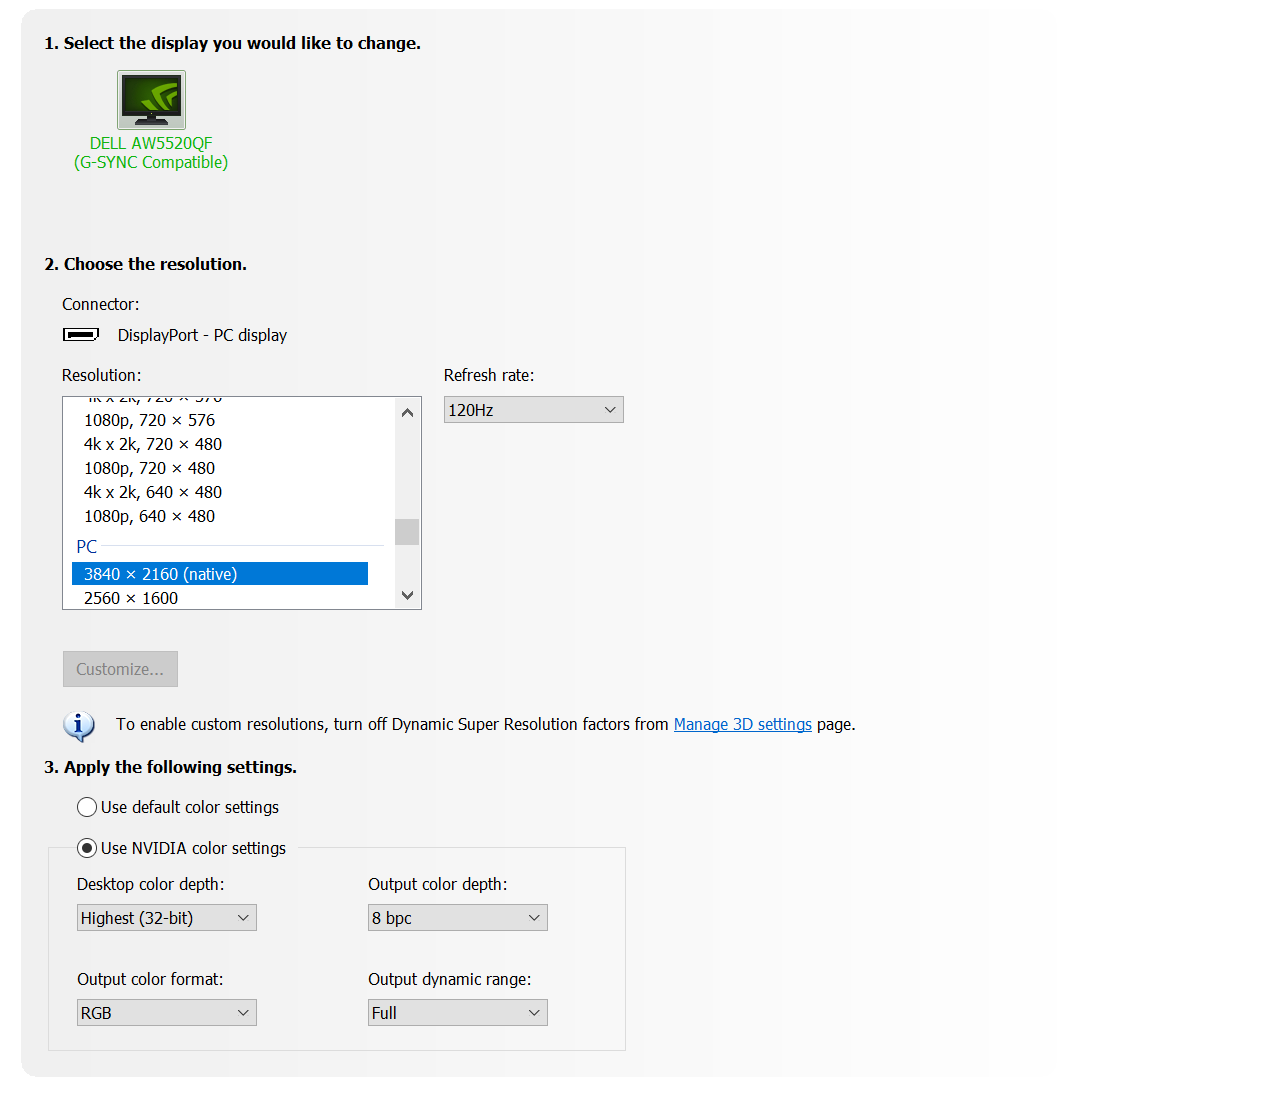
Task: Open the Refresh rate dropdown
Action: click(x=533, y=410)
